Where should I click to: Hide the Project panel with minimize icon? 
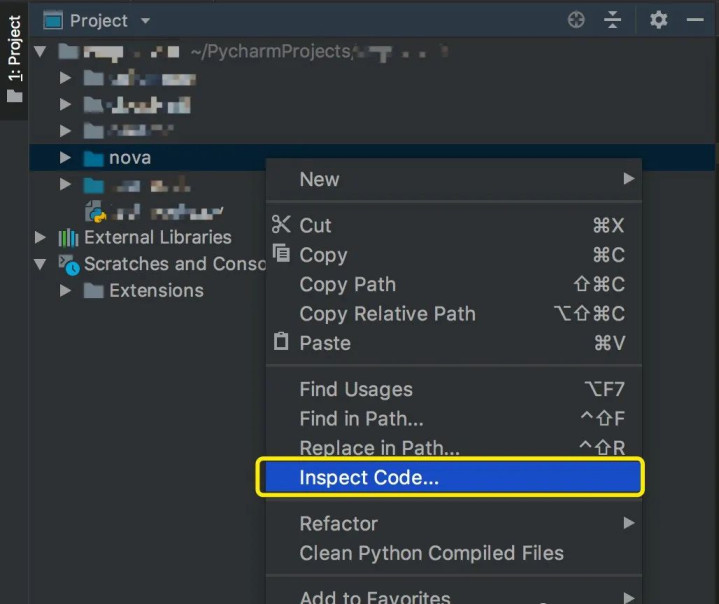[695, 20]
